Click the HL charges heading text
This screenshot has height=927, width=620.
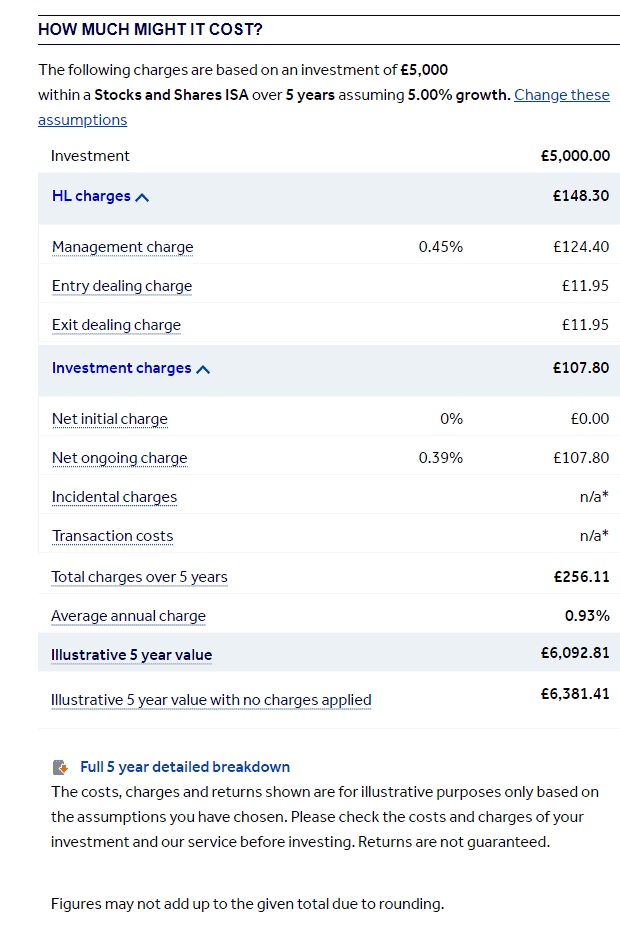point(91,196)
